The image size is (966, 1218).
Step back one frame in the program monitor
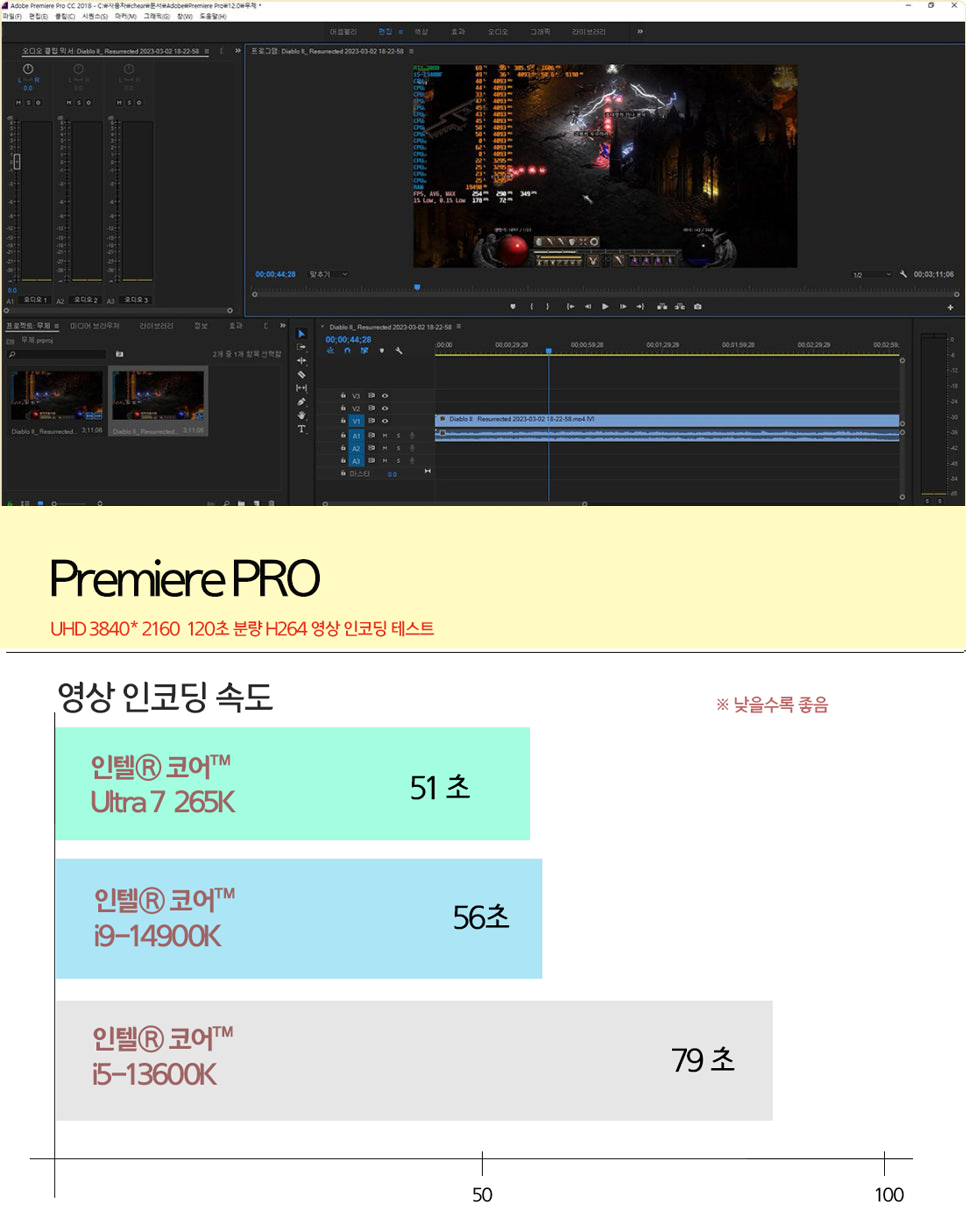coord(587,306)
